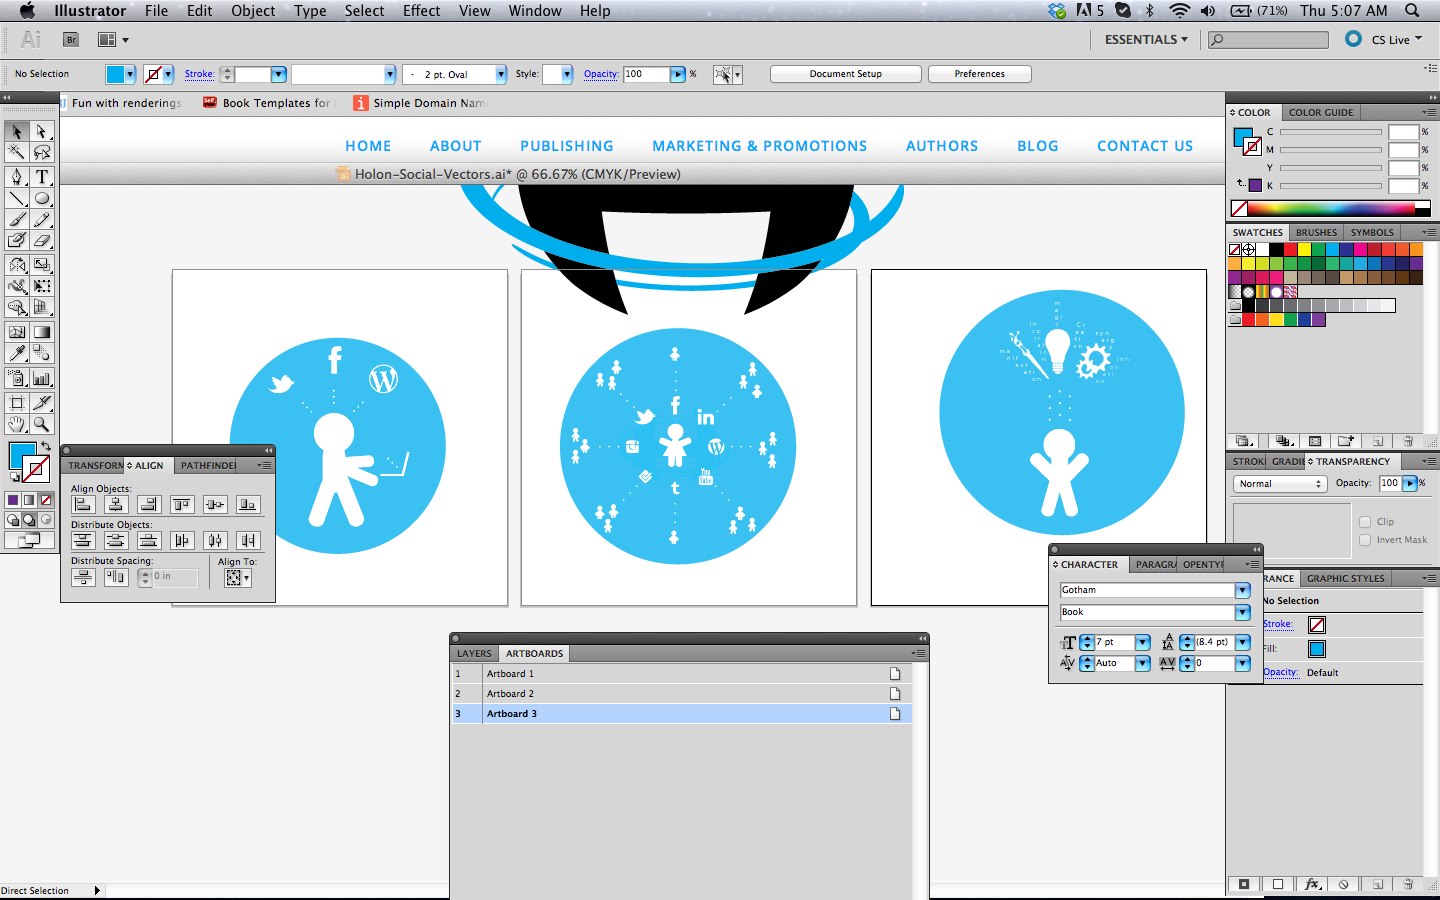Open the Effect menu
Viewport: 1440px width, 900px height.
click(x=421, y=11)
